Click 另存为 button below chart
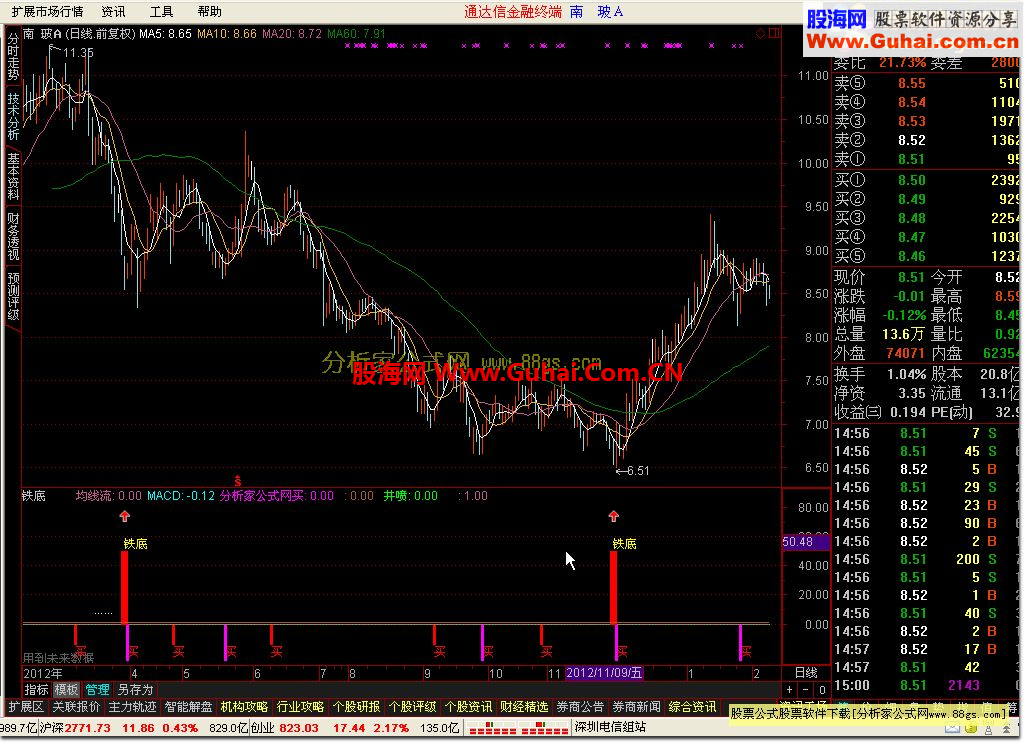 (x=135, y=689)
